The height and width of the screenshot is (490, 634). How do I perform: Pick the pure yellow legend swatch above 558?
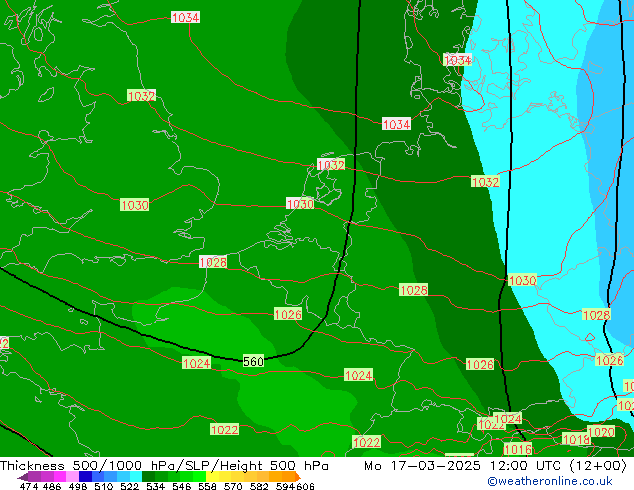click(x=212, y=477)
